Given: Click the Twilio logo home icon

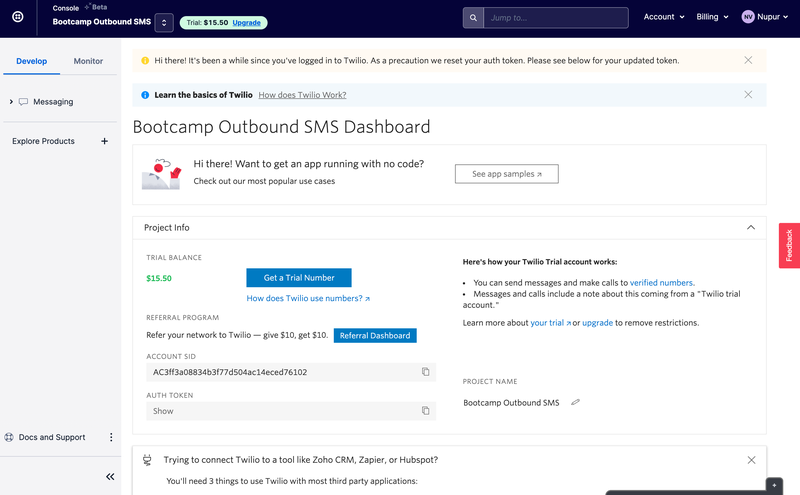Looking at the screenshot, I should (18, 17).
